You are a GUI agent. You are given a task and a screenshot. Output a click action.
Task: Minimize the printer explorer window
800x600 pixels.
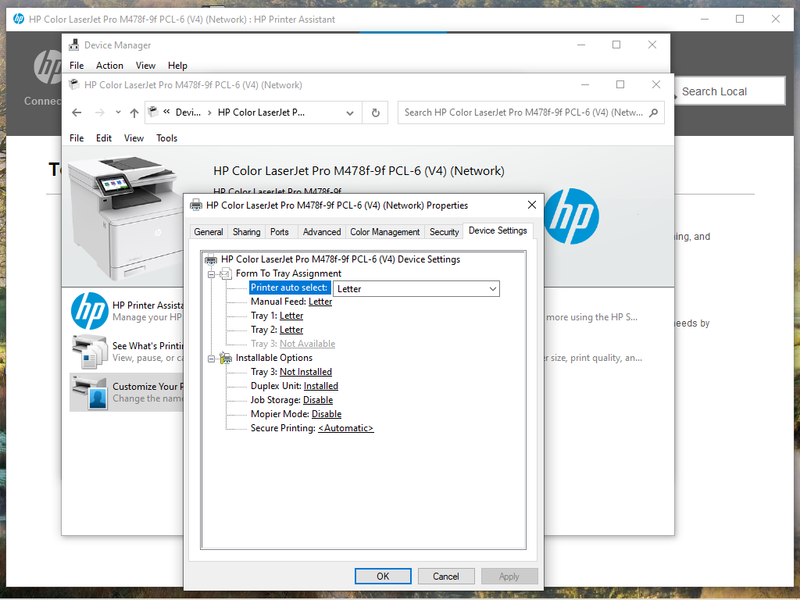[x=585, y=85]
